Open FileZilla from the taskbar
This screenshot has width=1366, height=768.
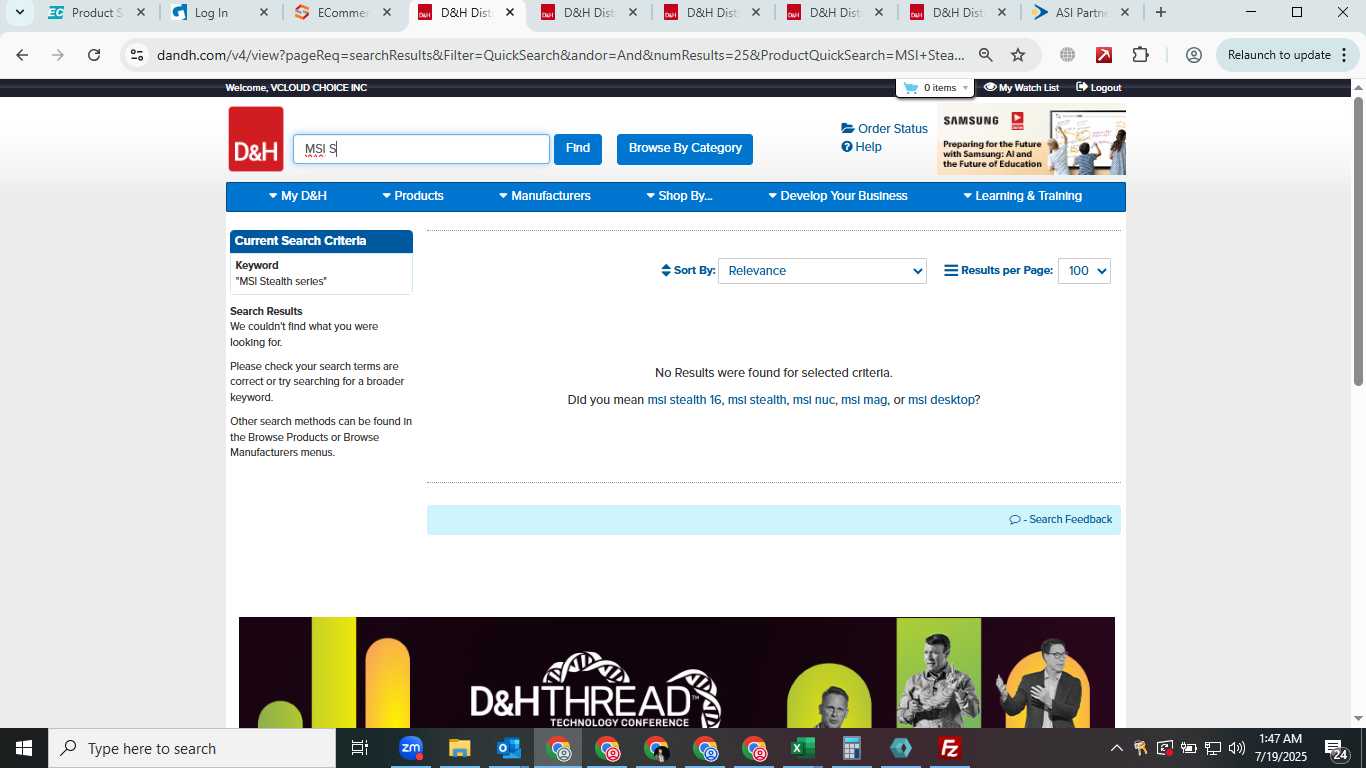pyautogui.click(x=950, y=748)
